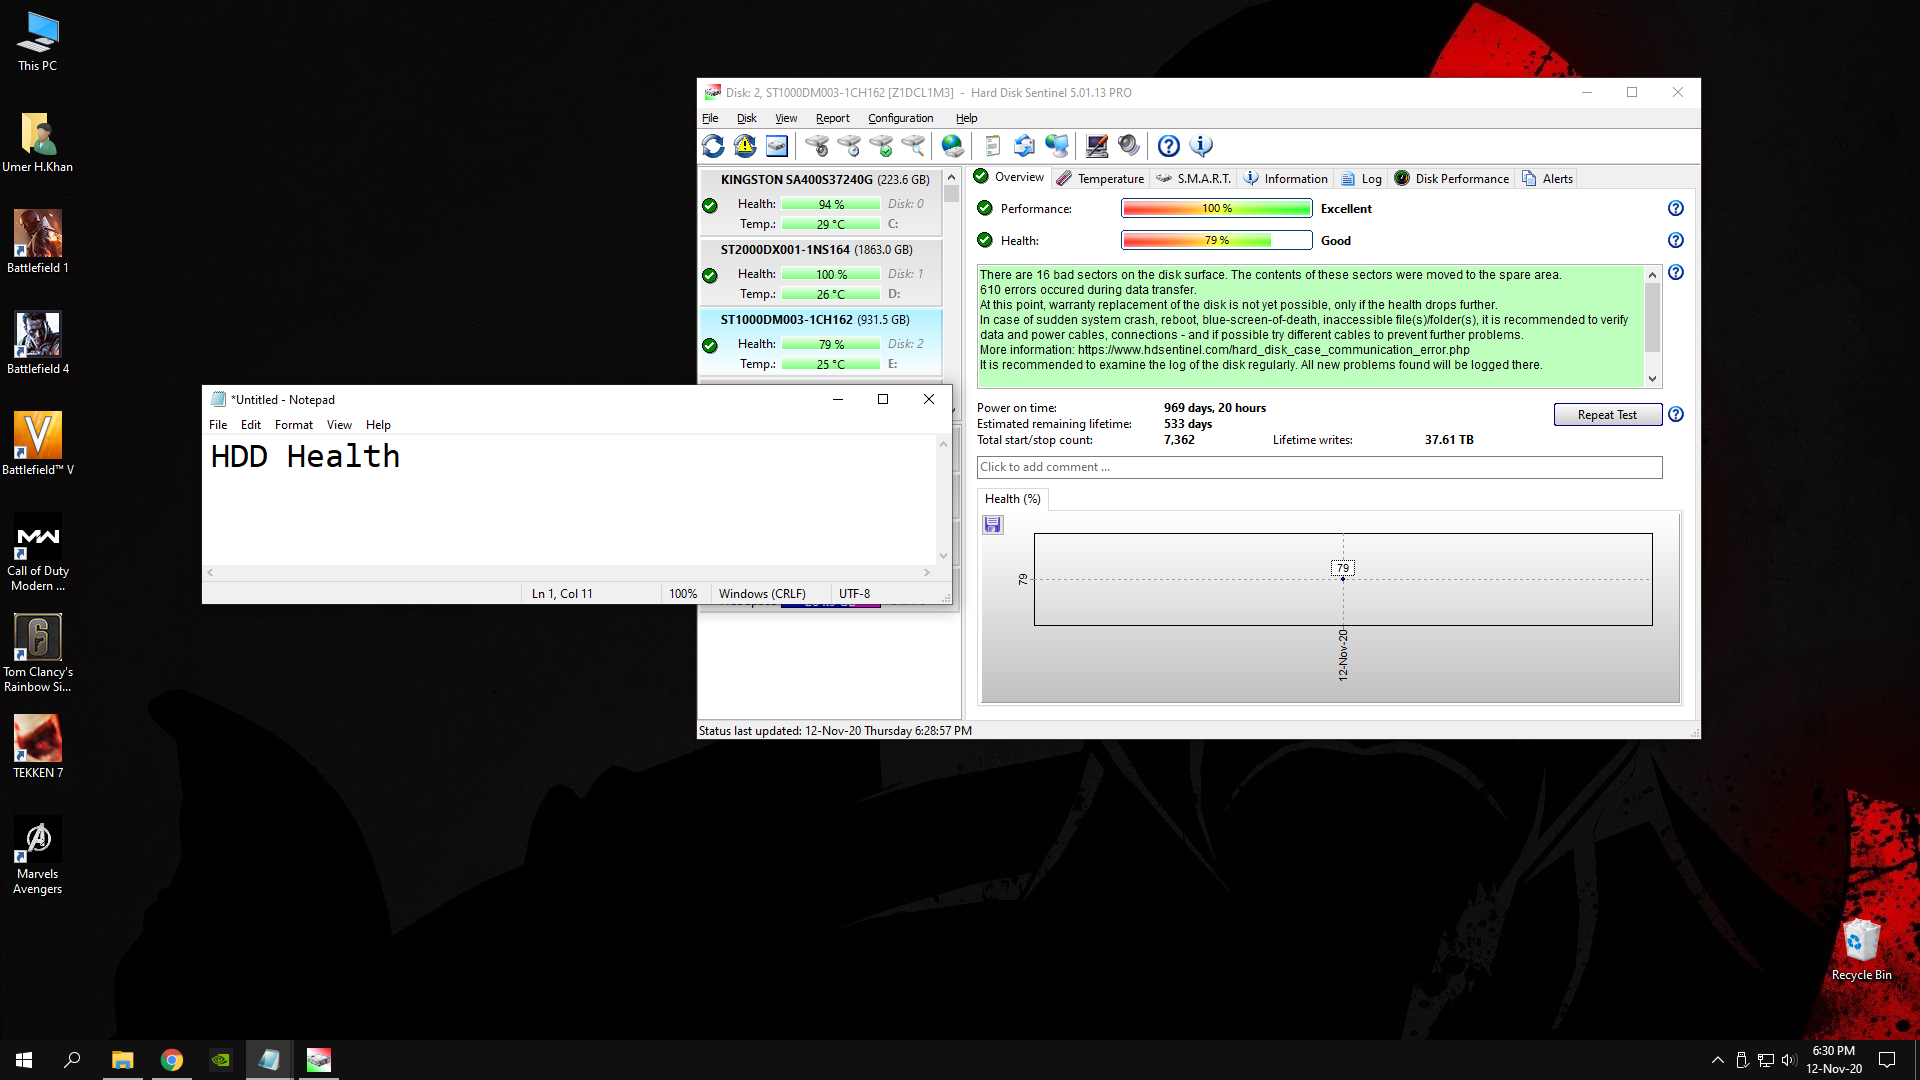Click the hard disk hardware self-test icon

[x=817, y=146]
